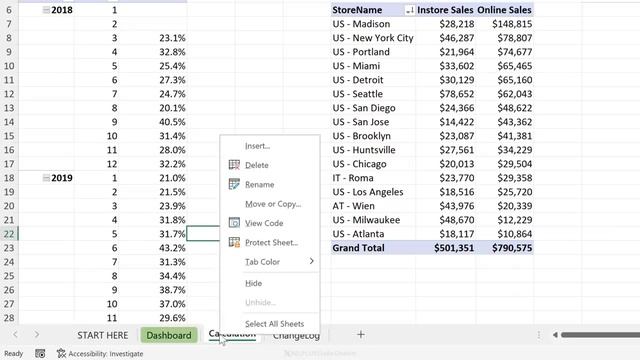Open StoreName sort filter dropdown
The image size is (640, 360).
tap(410, 10)
